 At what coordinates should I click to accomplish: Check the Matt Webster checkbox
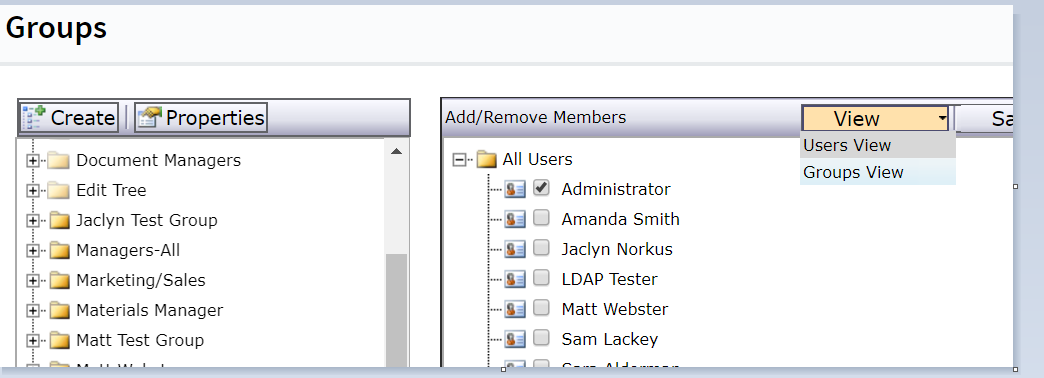(x=541, y=307)
